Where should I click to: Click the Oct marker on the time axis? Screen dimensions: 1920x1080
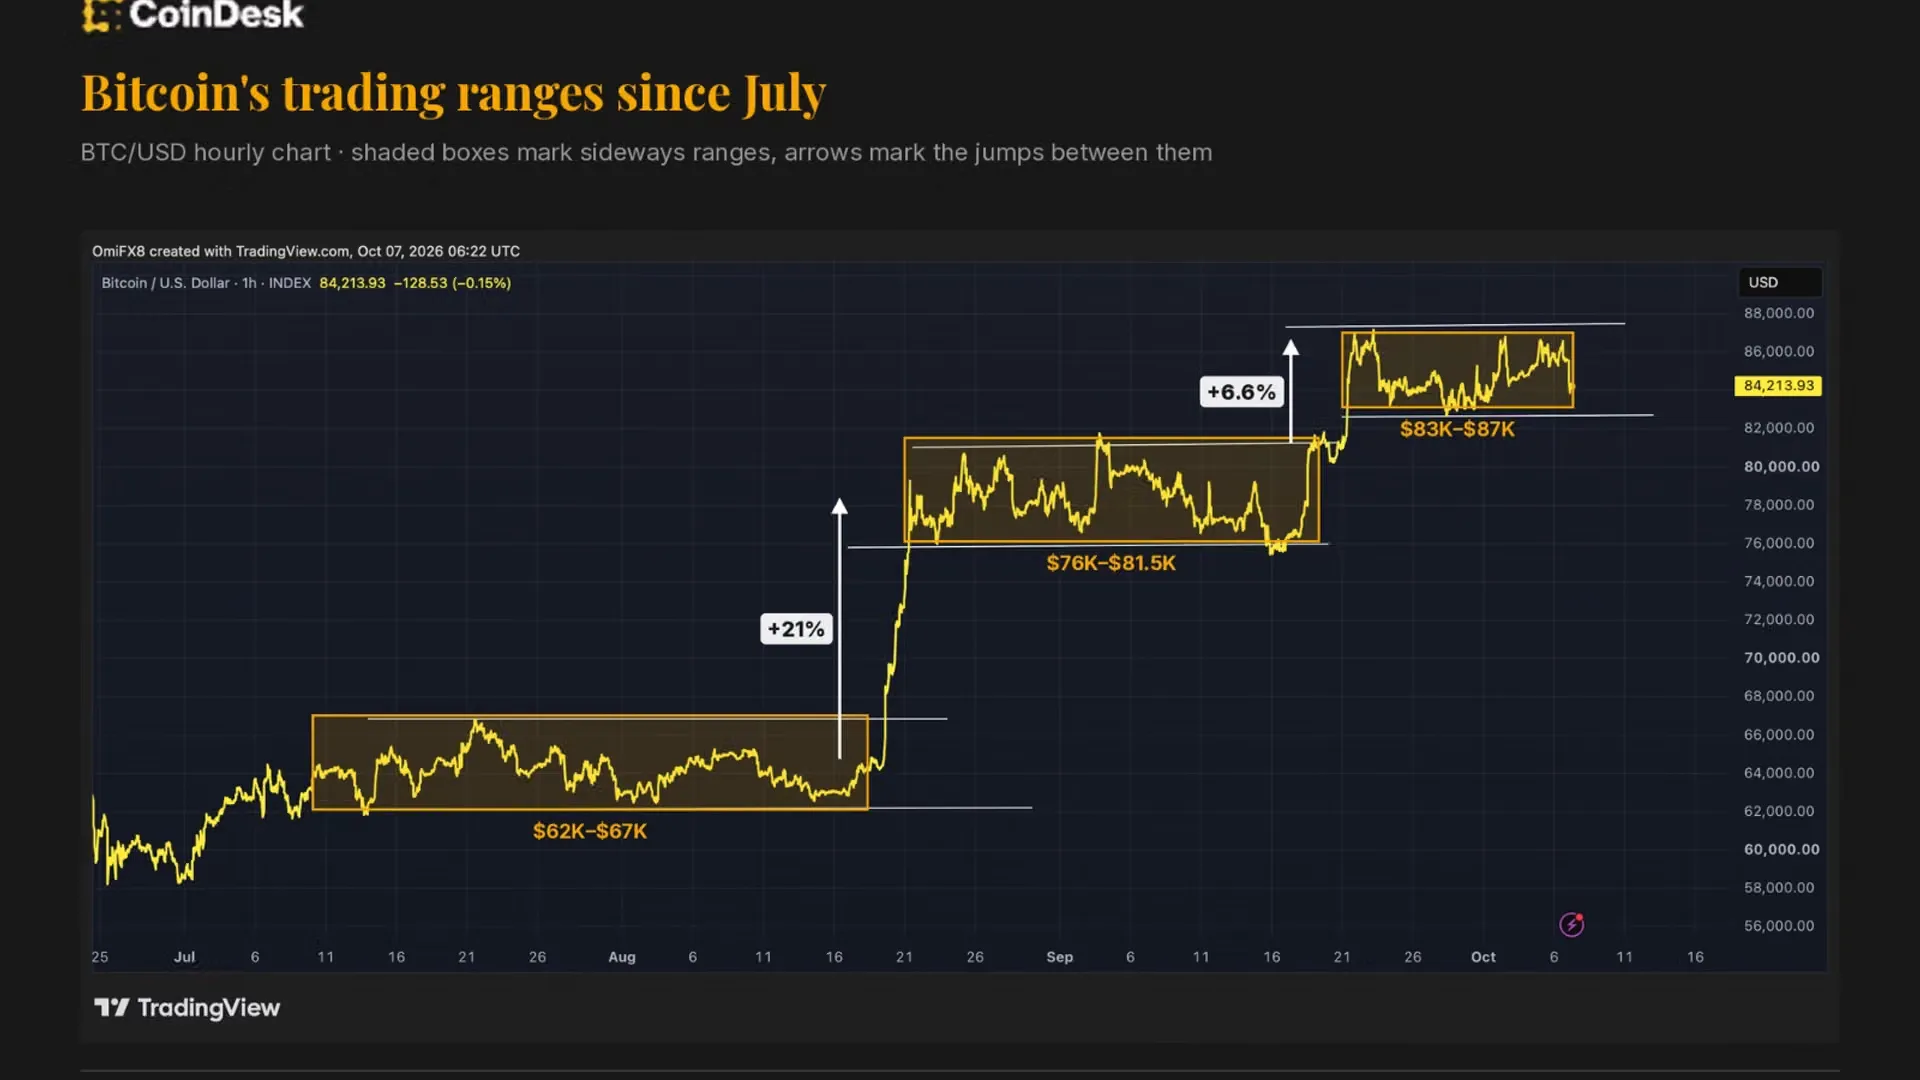[x=1483, y=957]
